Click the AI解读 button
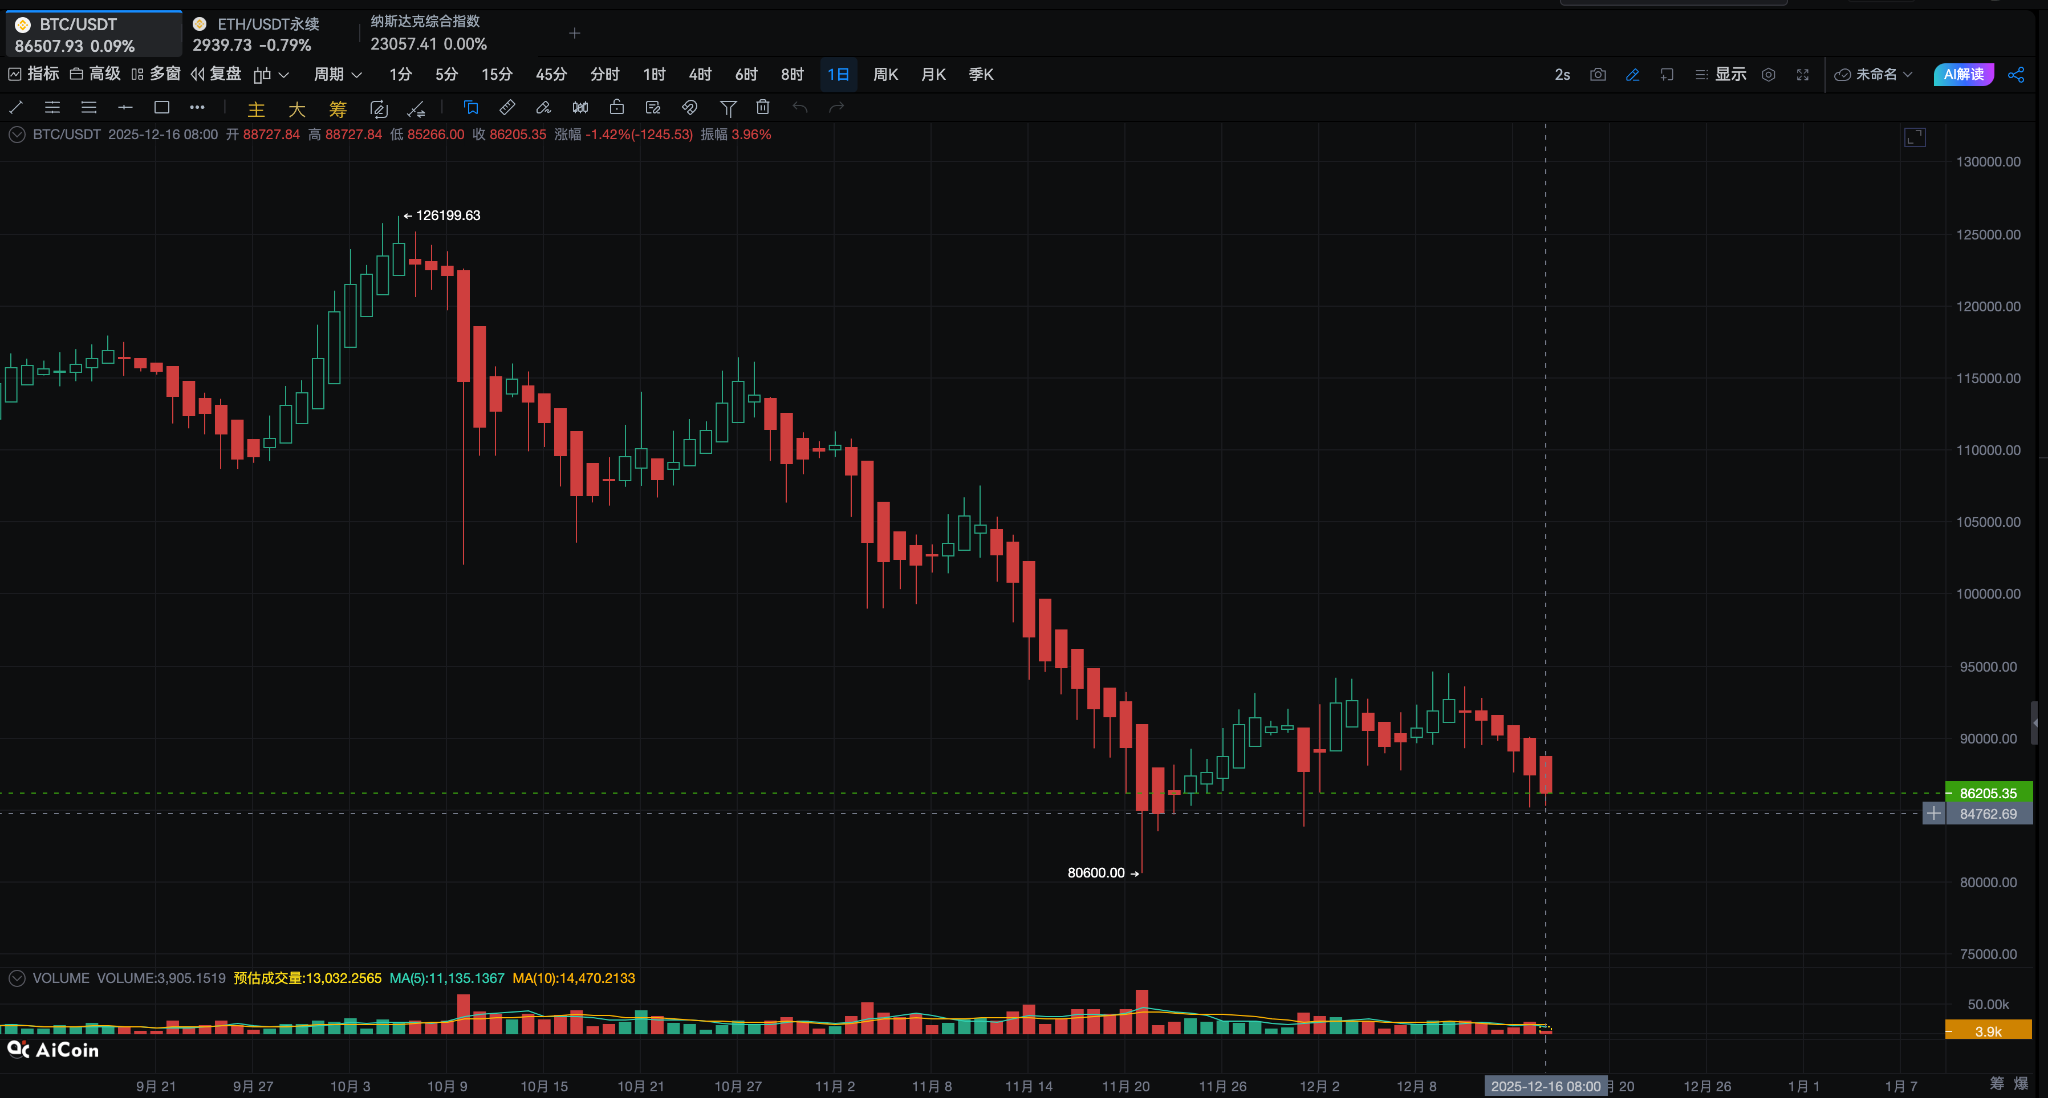Viewport: 2048px width, 1098px height. (1963, 75)
